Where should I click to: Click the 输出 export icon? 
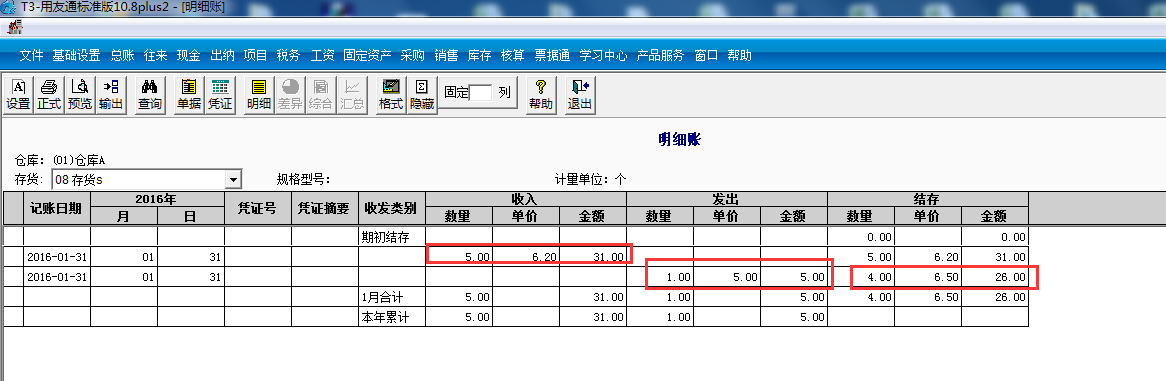pos(111,95)
